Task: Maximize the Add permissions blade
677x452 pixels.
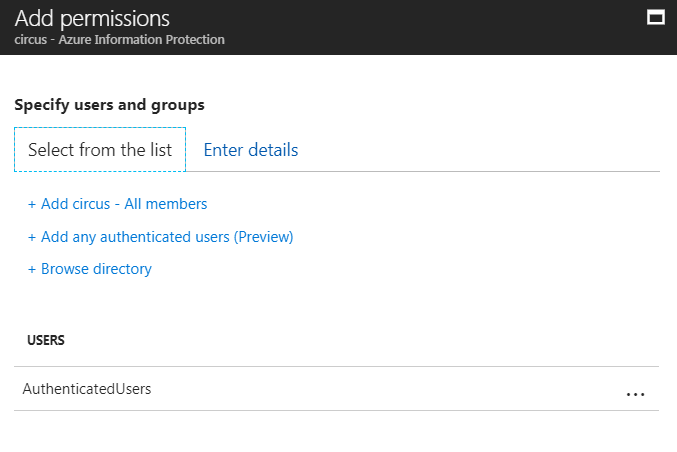Action: point(656,17)
